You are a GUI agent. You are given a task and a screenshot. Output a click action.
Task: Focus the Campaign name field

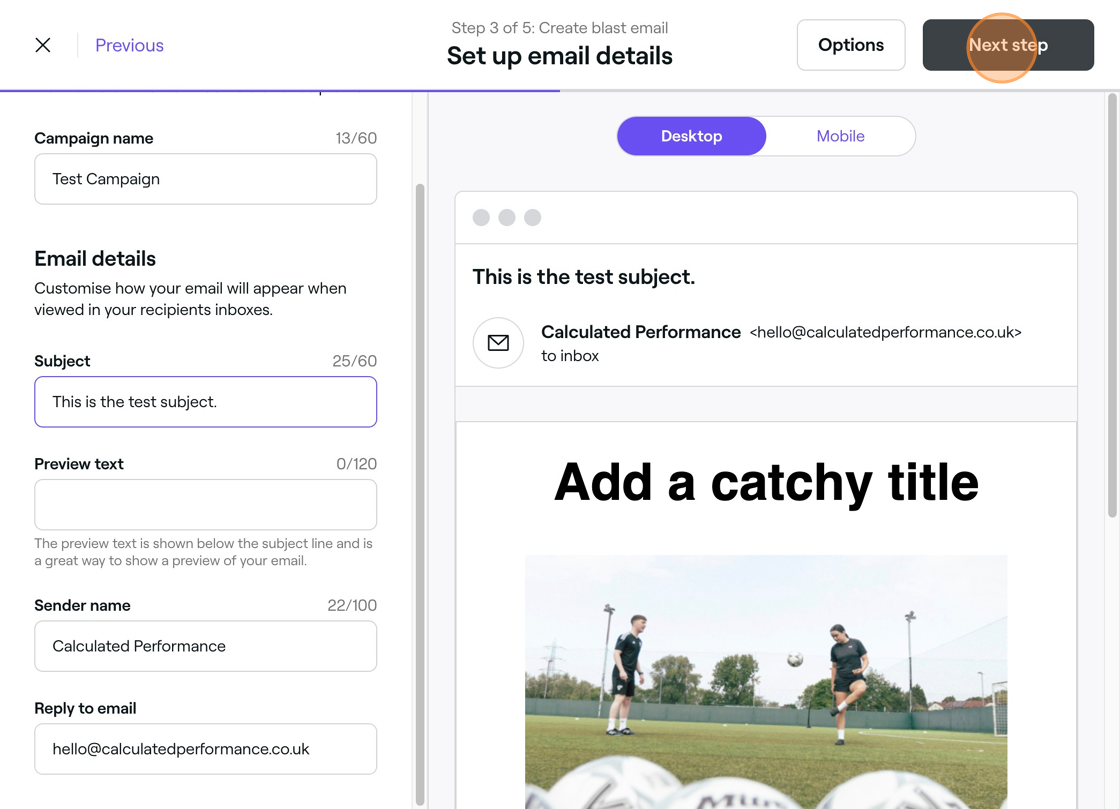click(206, 179)
